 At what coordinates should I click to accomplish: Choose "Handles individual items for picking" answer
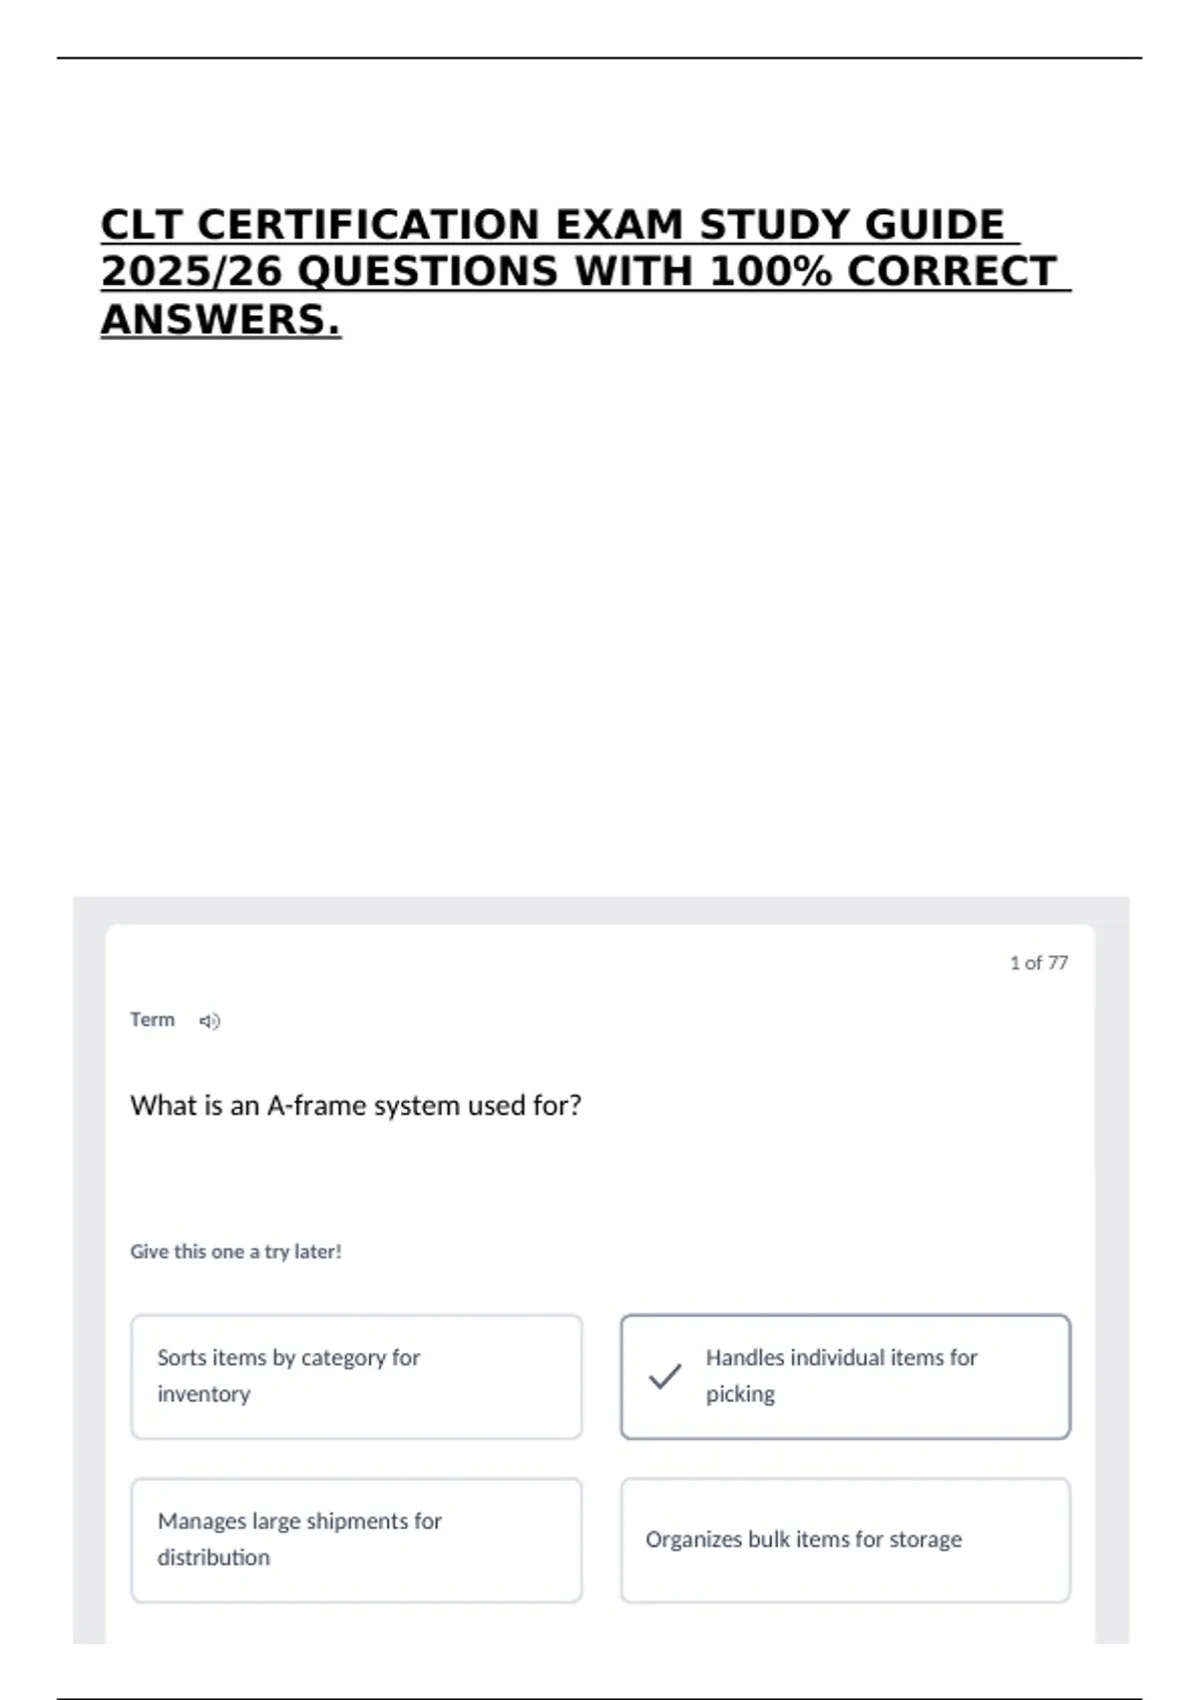point(845,1377)
